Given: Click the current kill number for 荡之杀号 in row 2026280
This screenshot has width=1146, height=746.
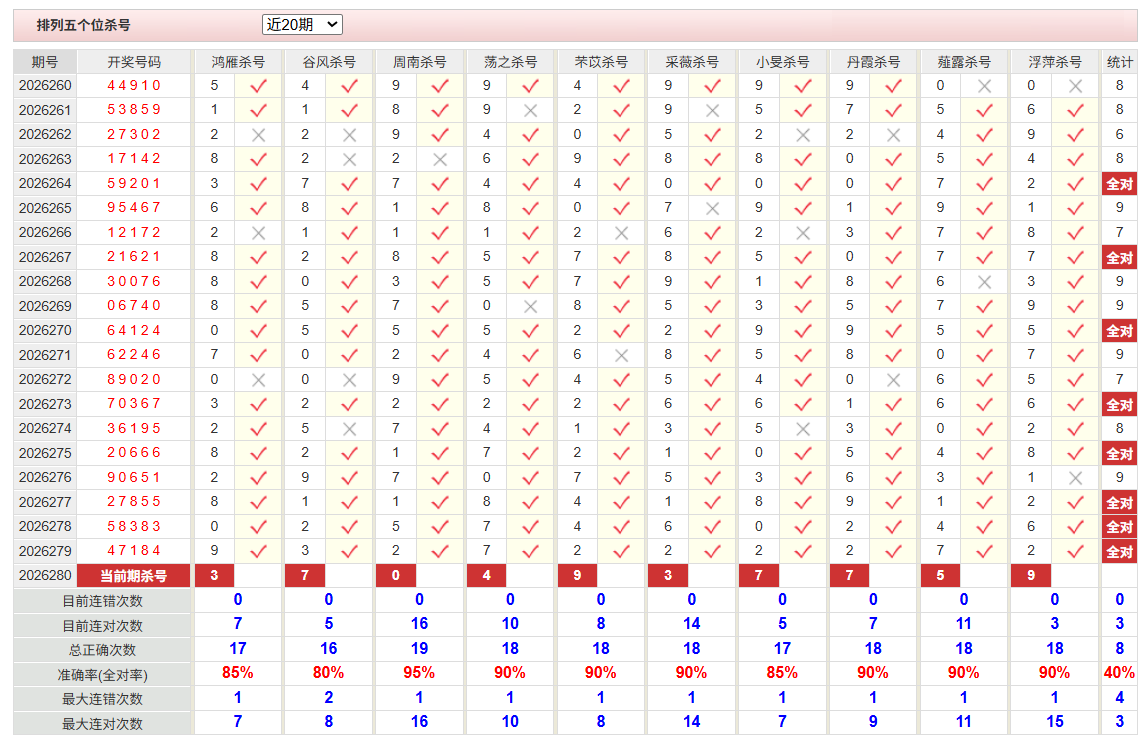Looking at the screenshot, I should click(487, 576).
